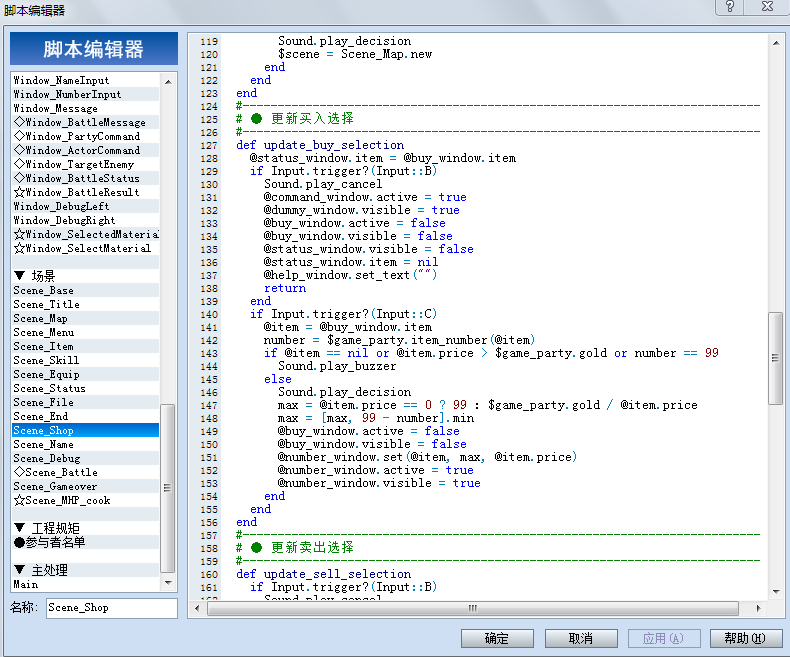The height and width of the screenshot is (657, 790).
Task: Click the $scene = Scene_Map.new line
Action: 355,54
